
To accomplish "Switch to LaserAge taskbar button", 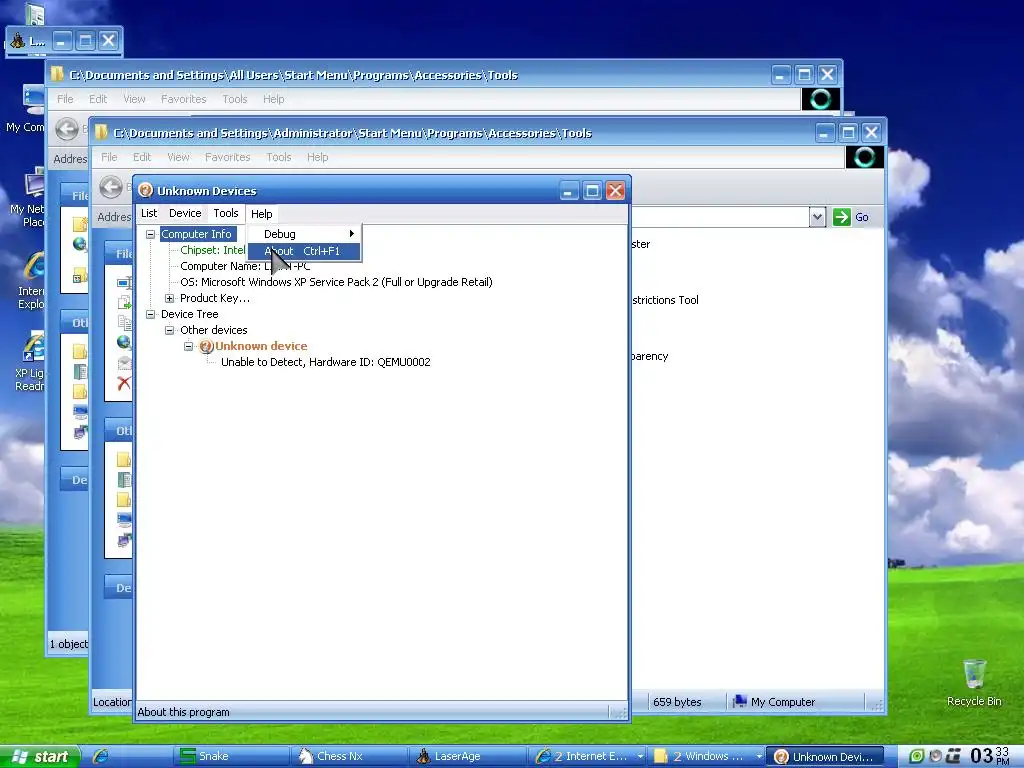I will click(468, 756).
